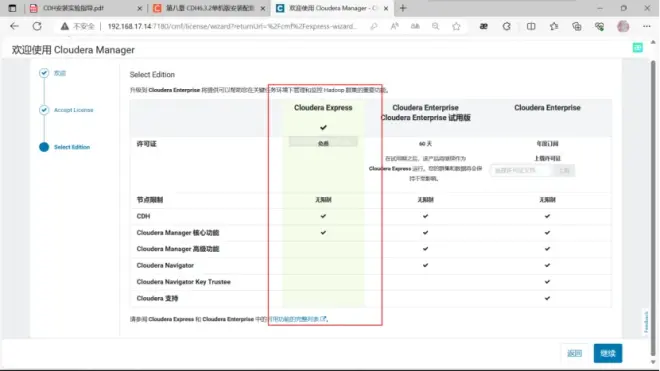Image resolution: width=660 pixels, height=371 pixels.
Task: Reload the page with the Refresh icon
Action: 37,26
